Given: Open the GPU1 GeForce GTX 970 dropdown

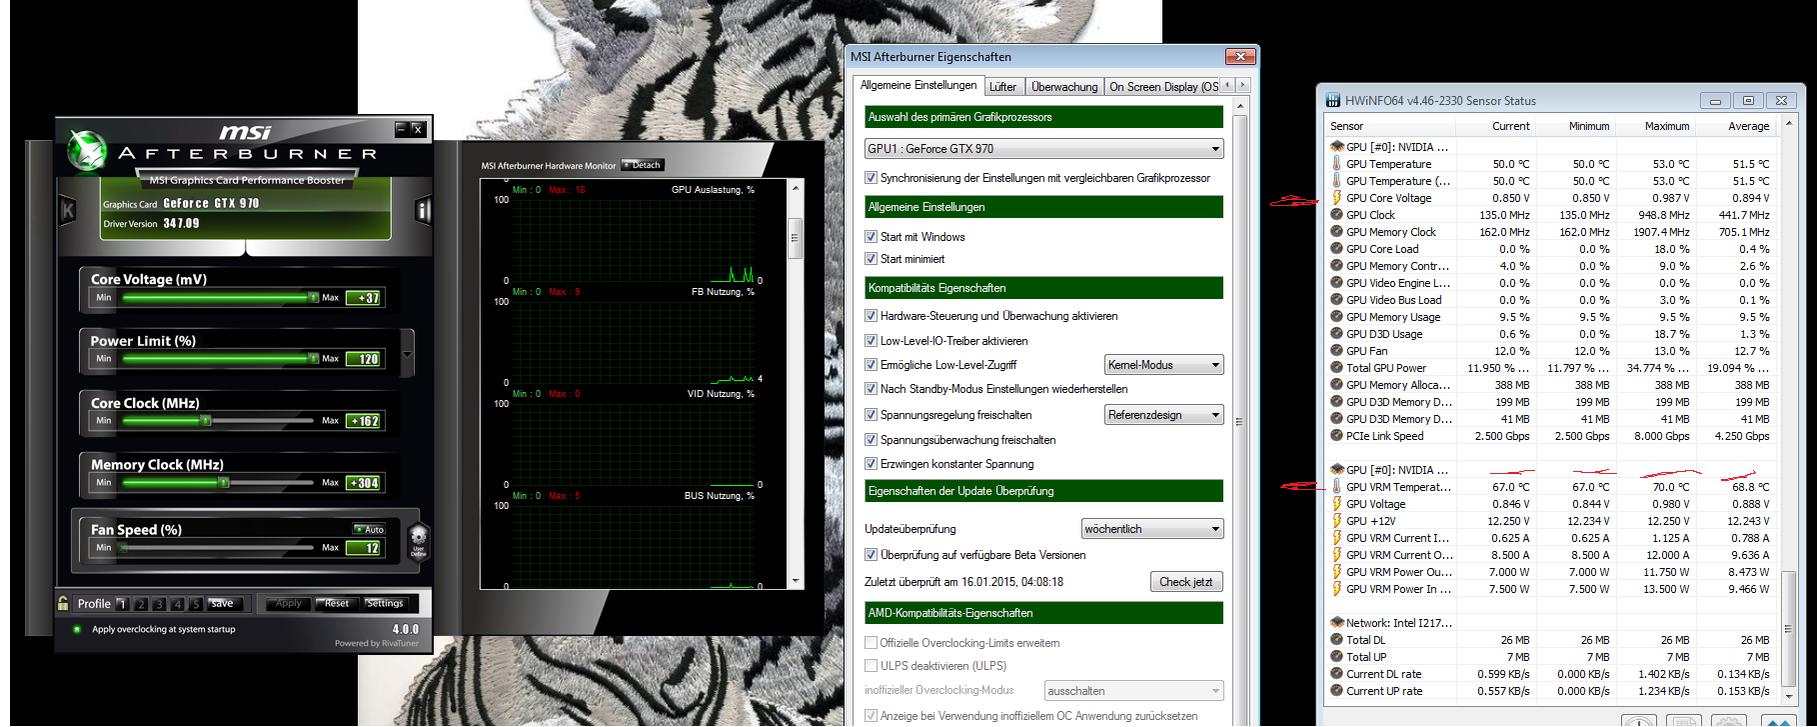Looking at the screenshot, I should click(x=1044, y=149).
